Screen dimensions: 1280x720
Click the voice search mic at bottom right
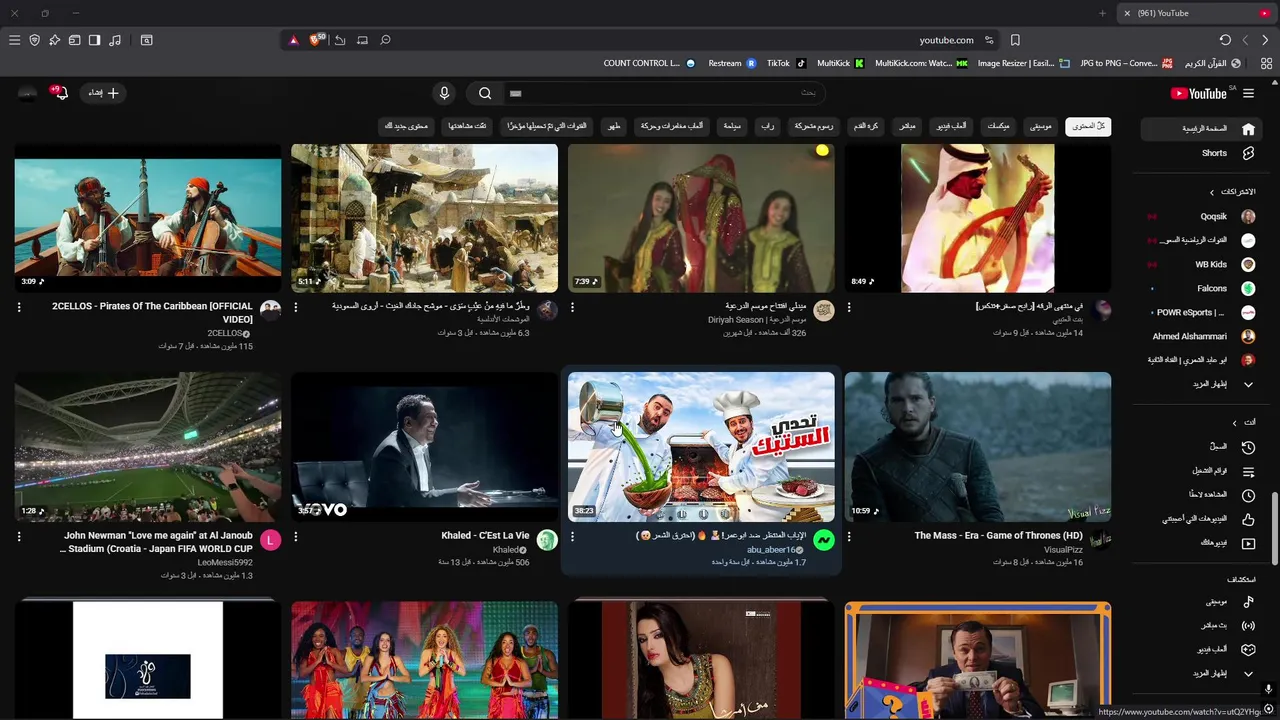[1268, 689]
